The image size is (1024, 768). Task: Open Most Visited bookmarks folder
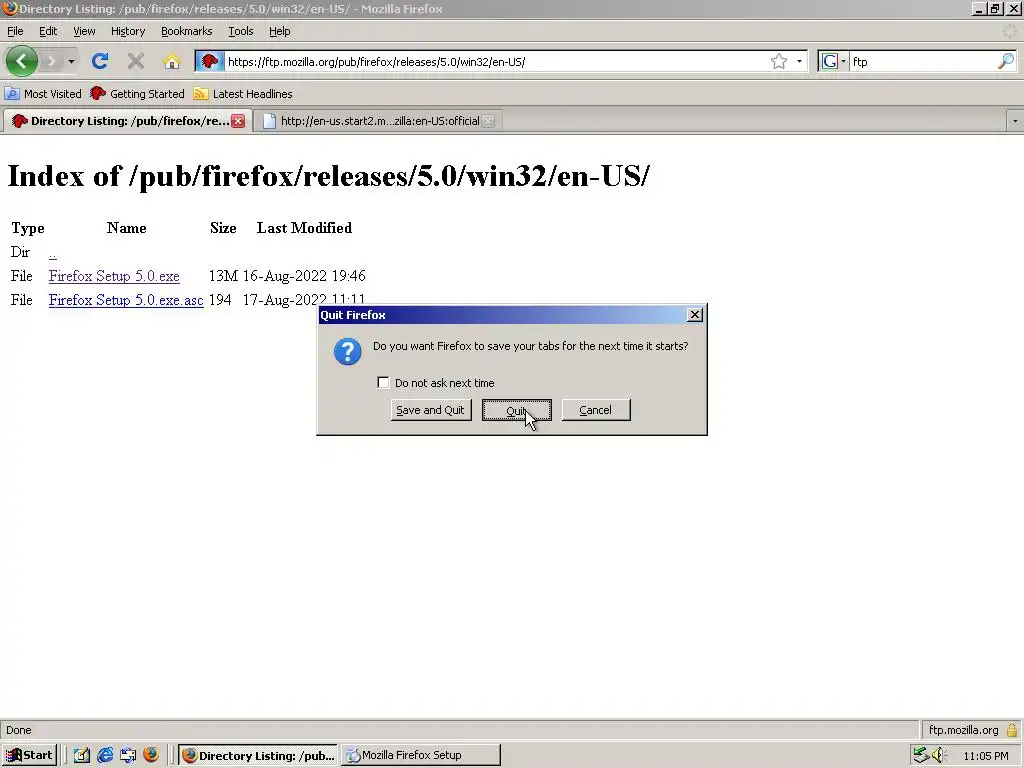(43, 94)
